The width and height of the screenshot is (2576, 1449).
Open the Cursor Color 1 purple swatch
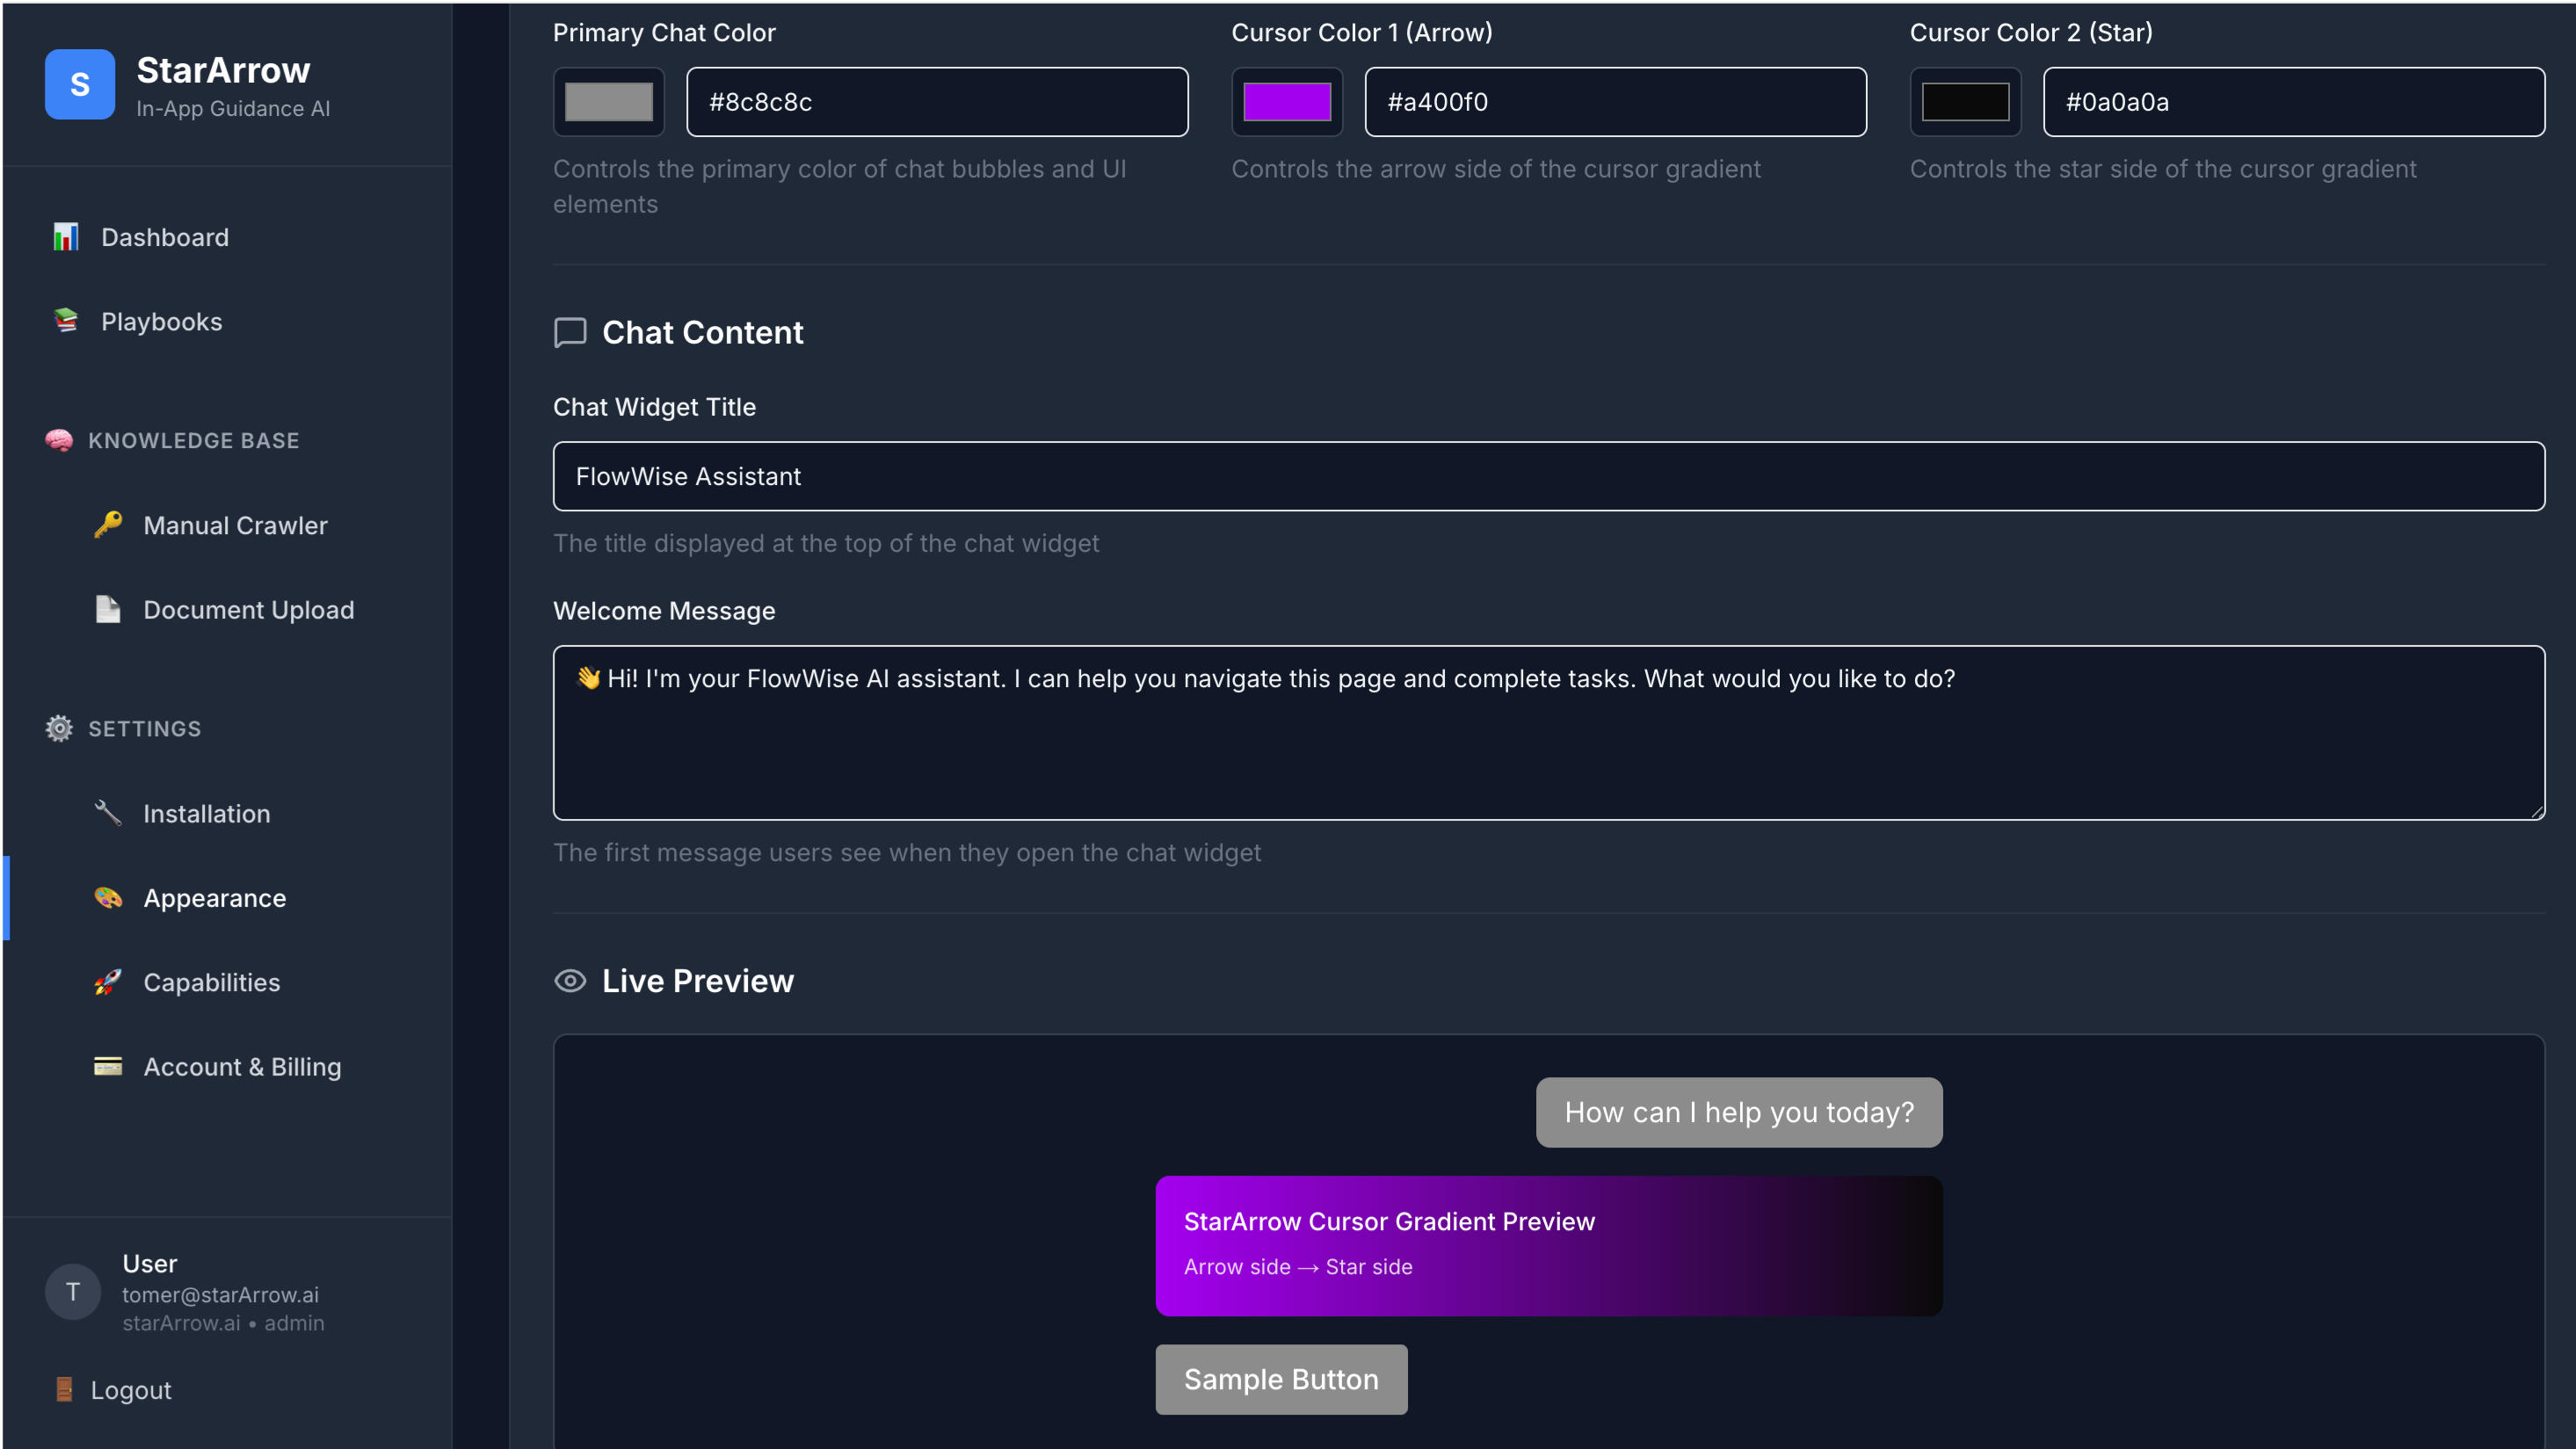(x=1287, y=101)
